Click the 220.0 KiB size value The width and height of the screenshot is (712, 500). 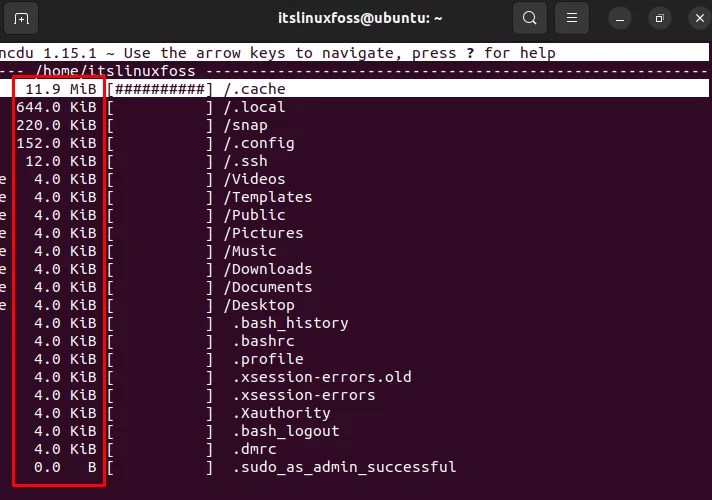coord(56,125)
